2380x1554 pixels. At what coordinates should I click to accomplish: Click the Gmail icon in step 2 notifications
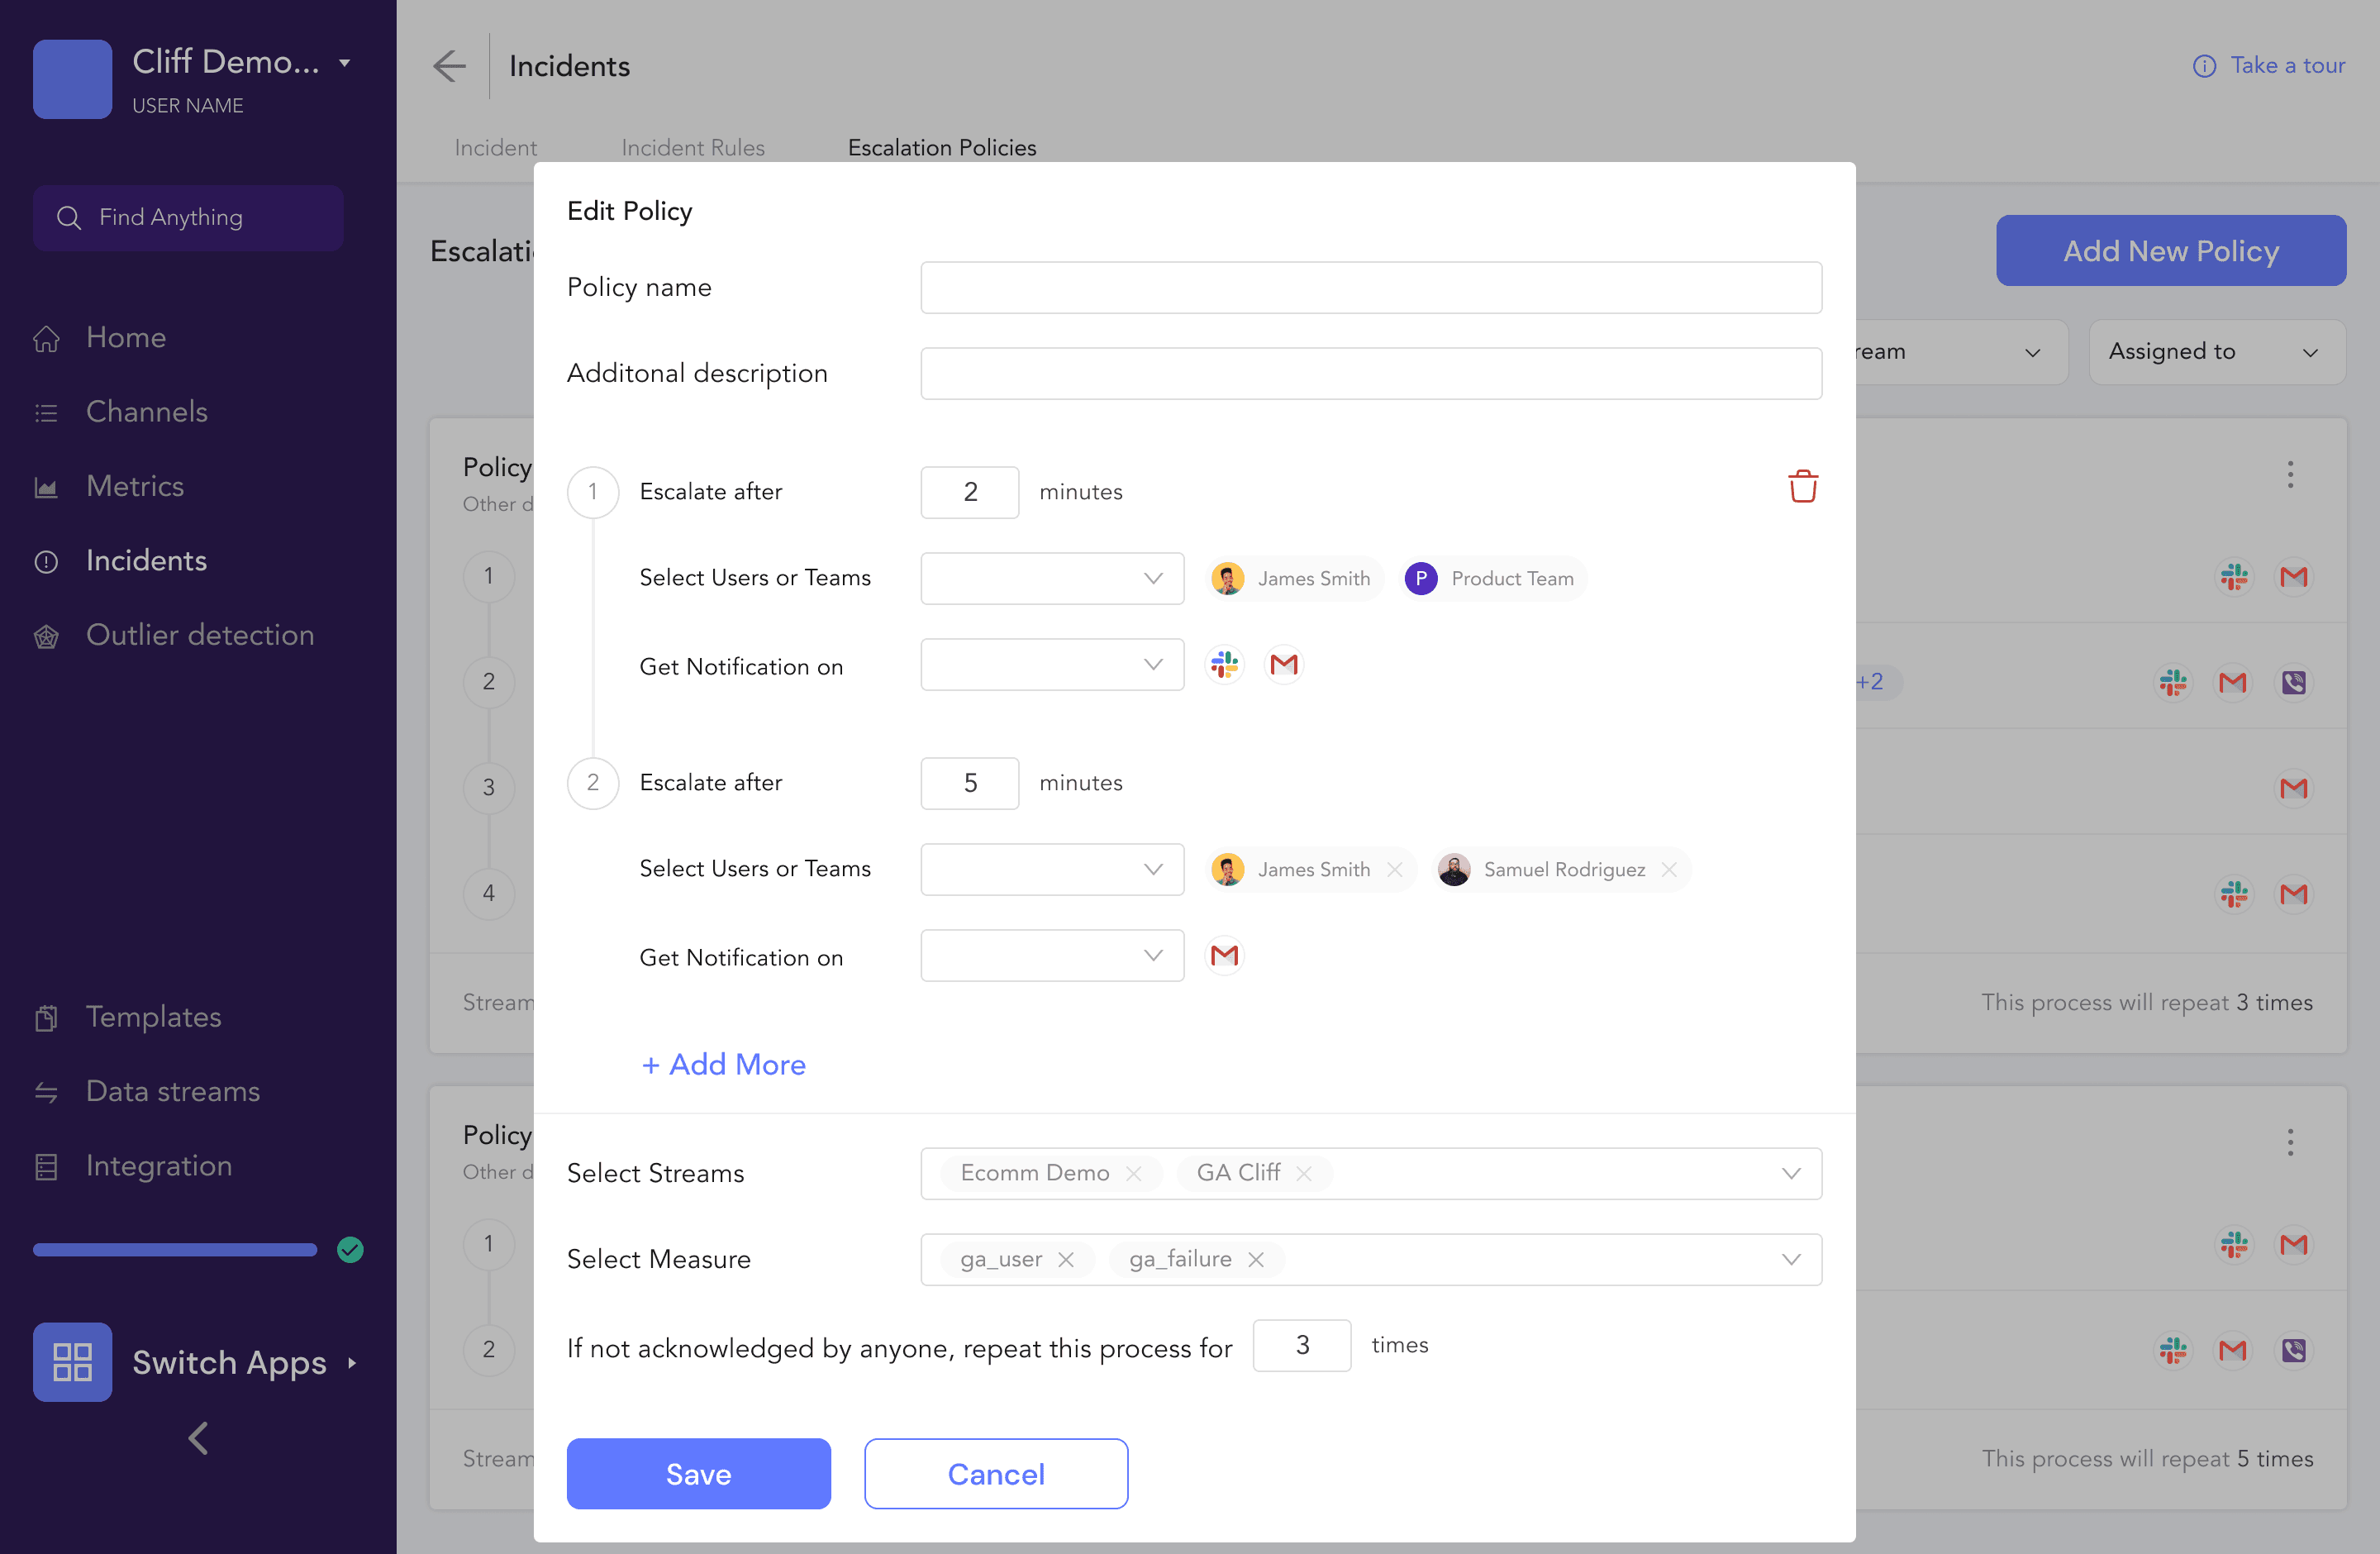1224,955
